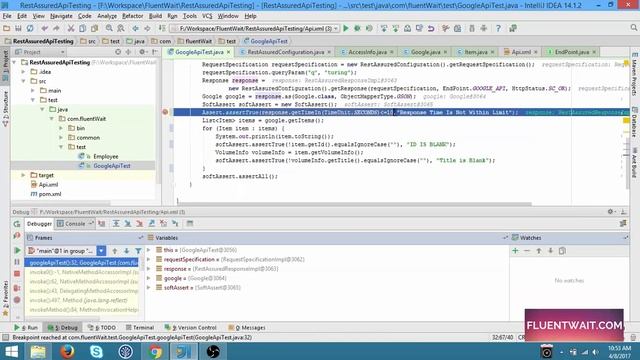Open the run configuration Api.xml dropdown
Screen dimensions: 640x360
(255, 28)
